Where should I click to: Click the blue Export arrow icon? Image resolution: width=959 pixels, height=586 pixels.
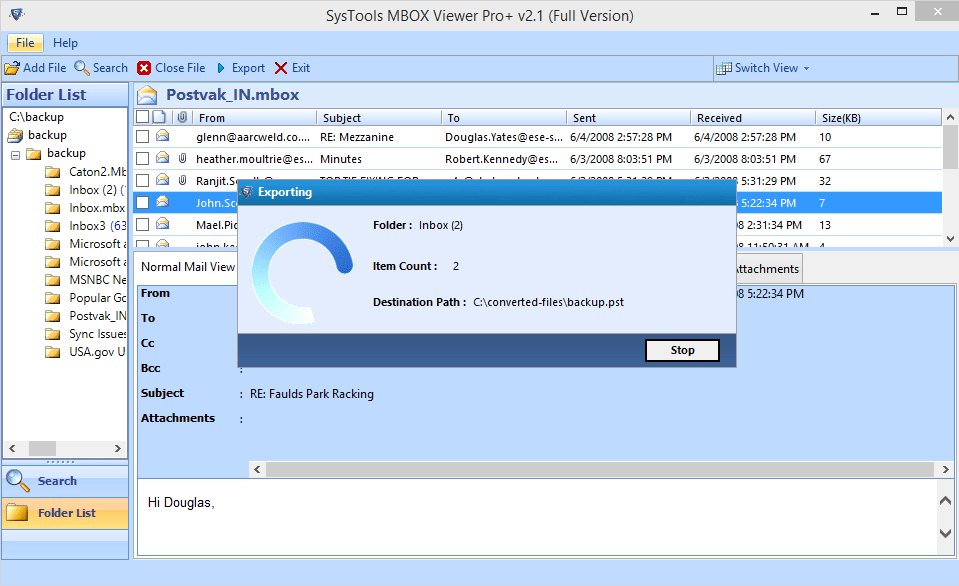click(221, 68)
